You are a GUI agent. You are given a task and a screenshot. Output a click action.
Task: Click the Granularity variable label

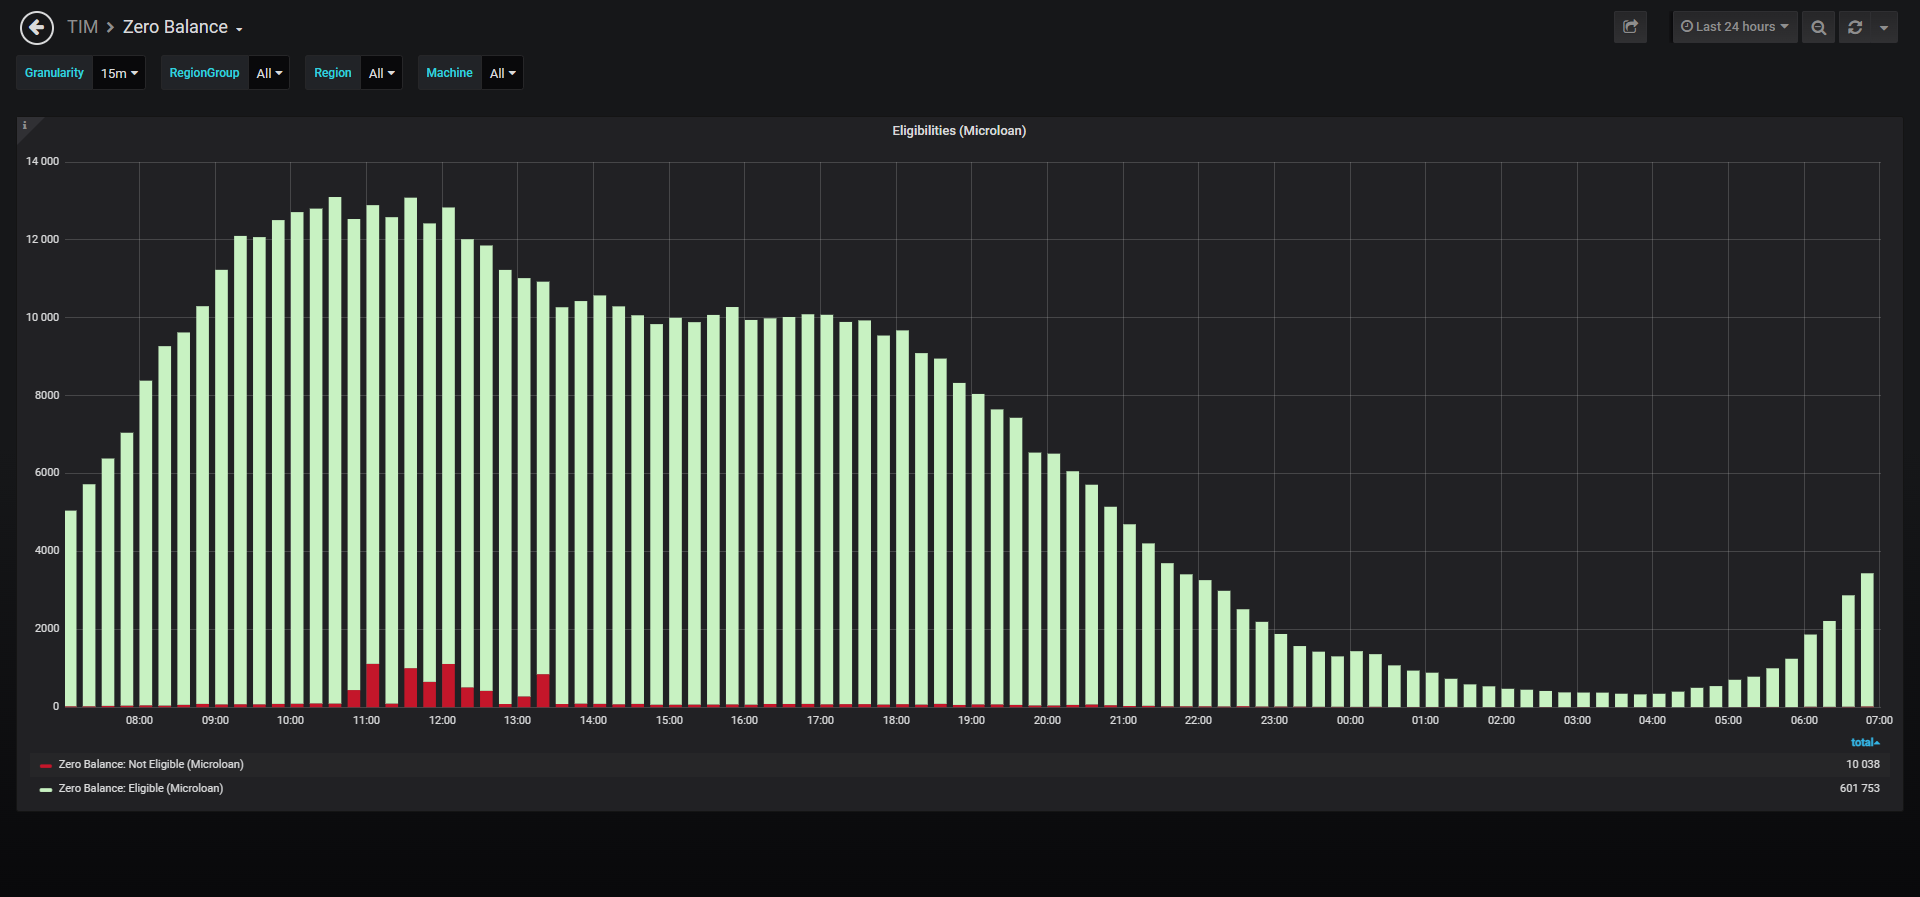point(55,73)
